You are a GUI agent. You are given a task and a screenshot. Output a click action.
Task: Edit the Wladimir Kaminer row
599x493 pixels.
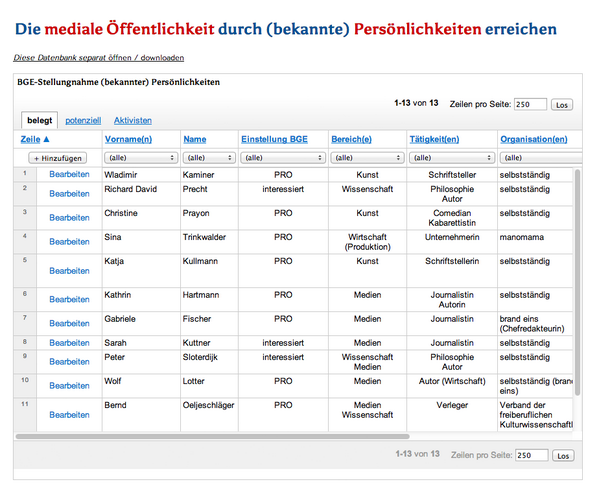click(x=69, y=175)
